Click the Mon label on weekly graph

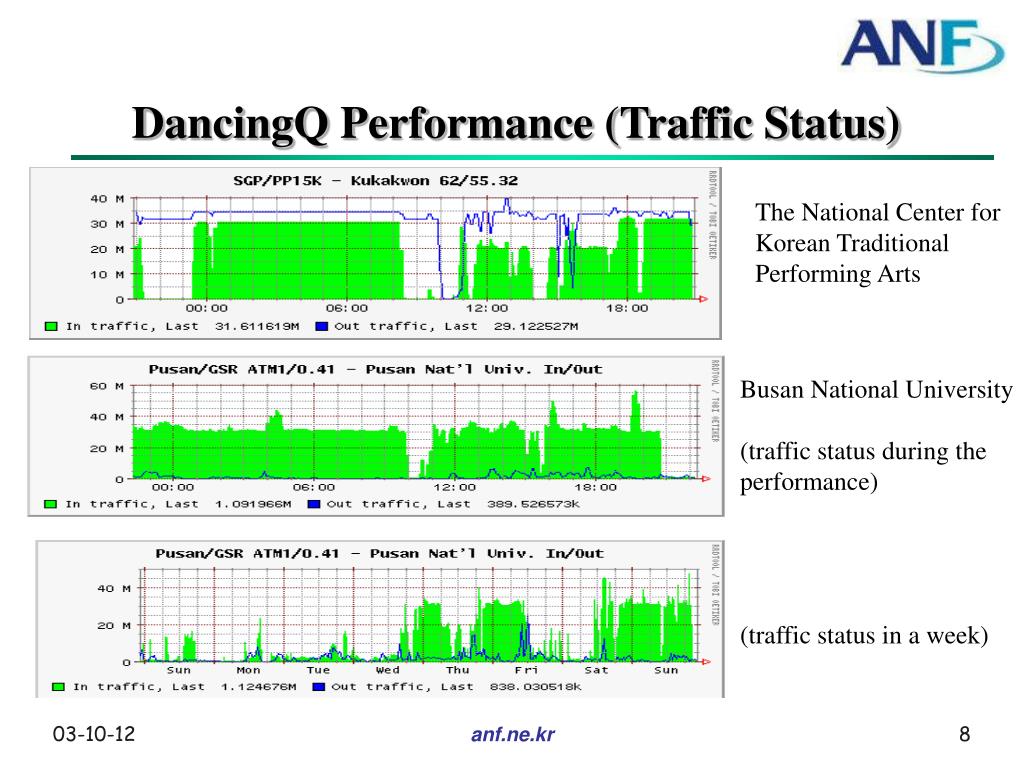click(x=248, y=670)
